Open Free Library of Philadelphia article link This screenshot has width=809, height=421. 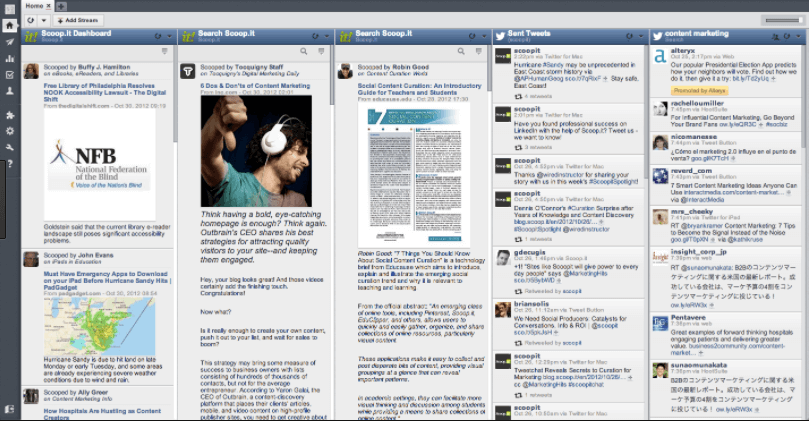[105, 92]
